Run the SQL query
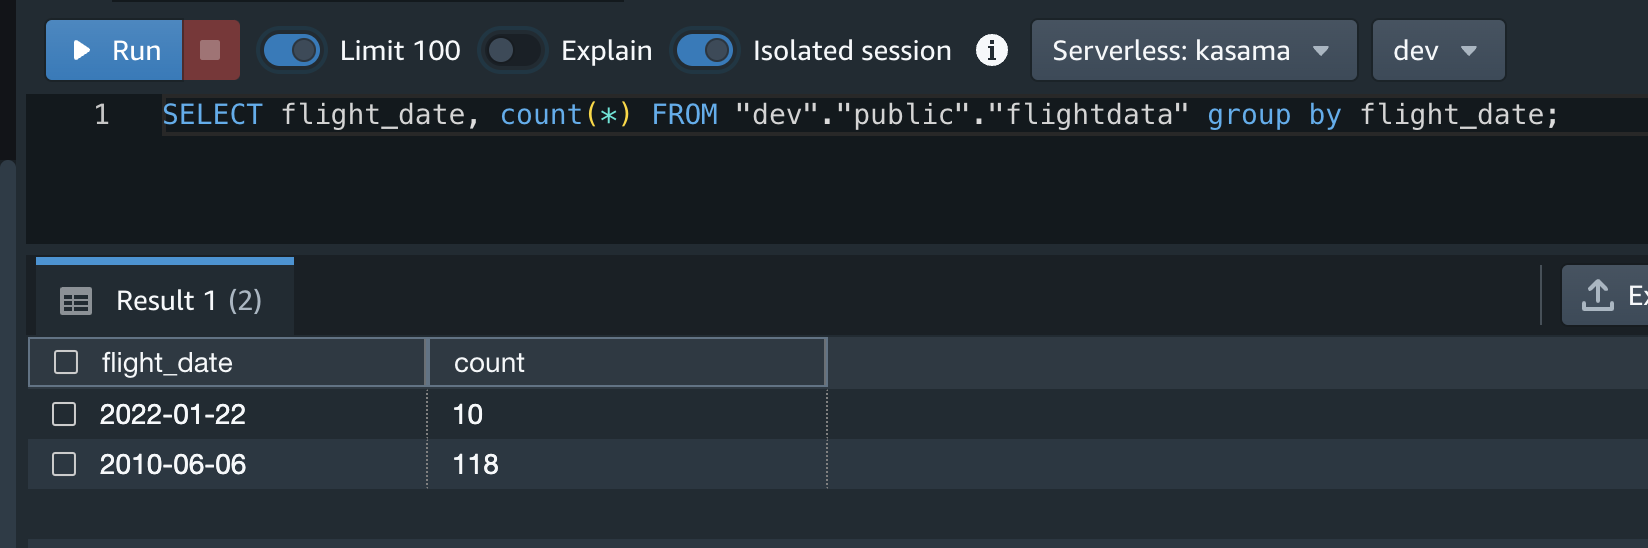This screenshot has width=1648, height=548. click(115, 50)
